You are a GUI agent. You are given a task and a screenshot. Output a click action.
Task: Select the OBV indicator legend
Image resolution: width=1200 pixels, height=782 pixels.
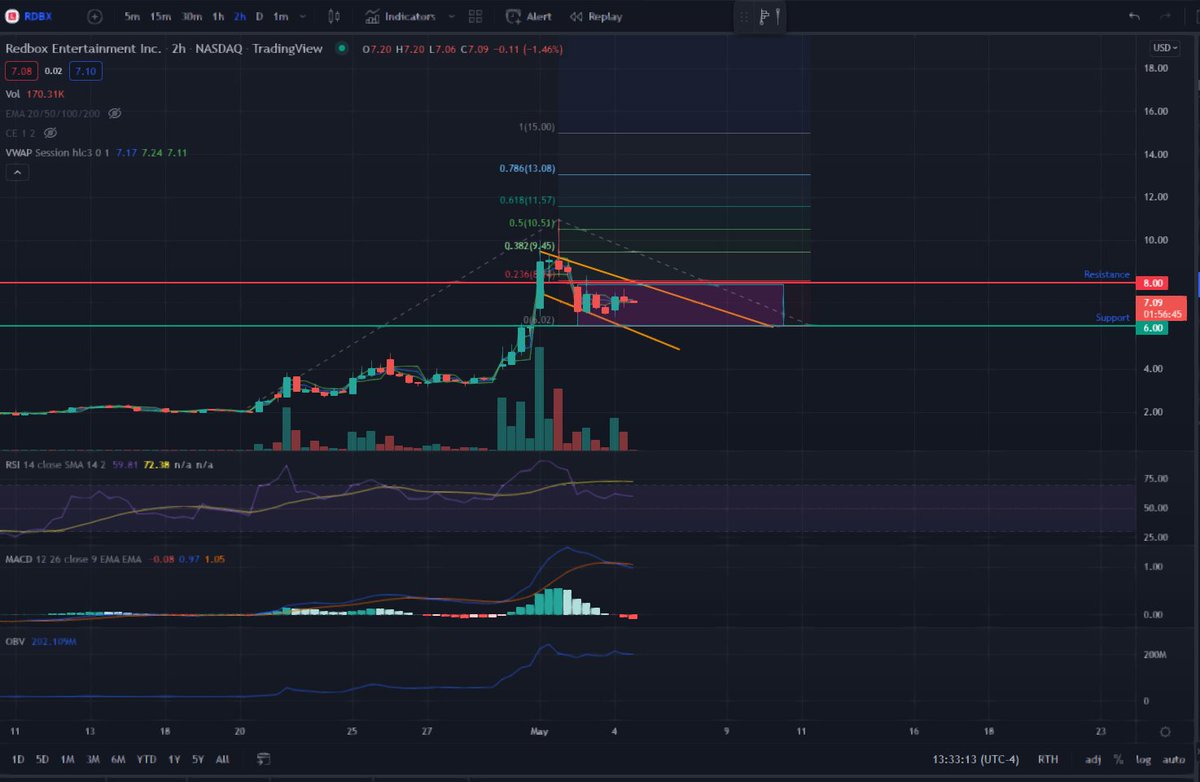41,640
